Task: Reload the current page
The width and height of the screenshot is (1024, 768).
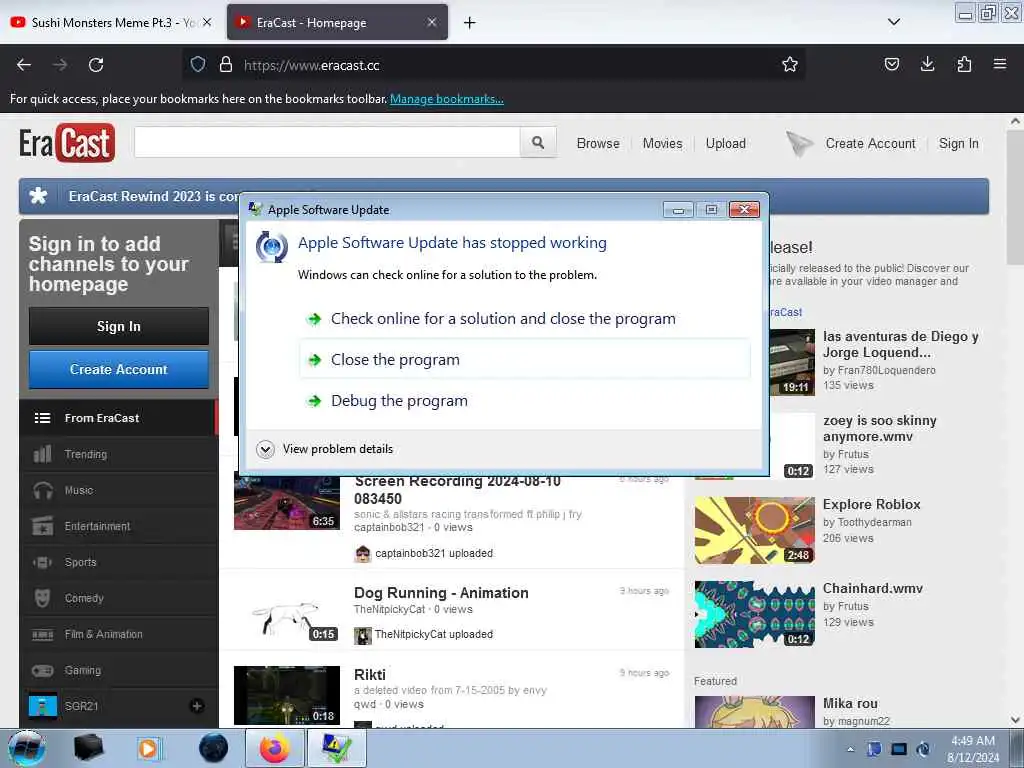Action: tap(96, 65)
